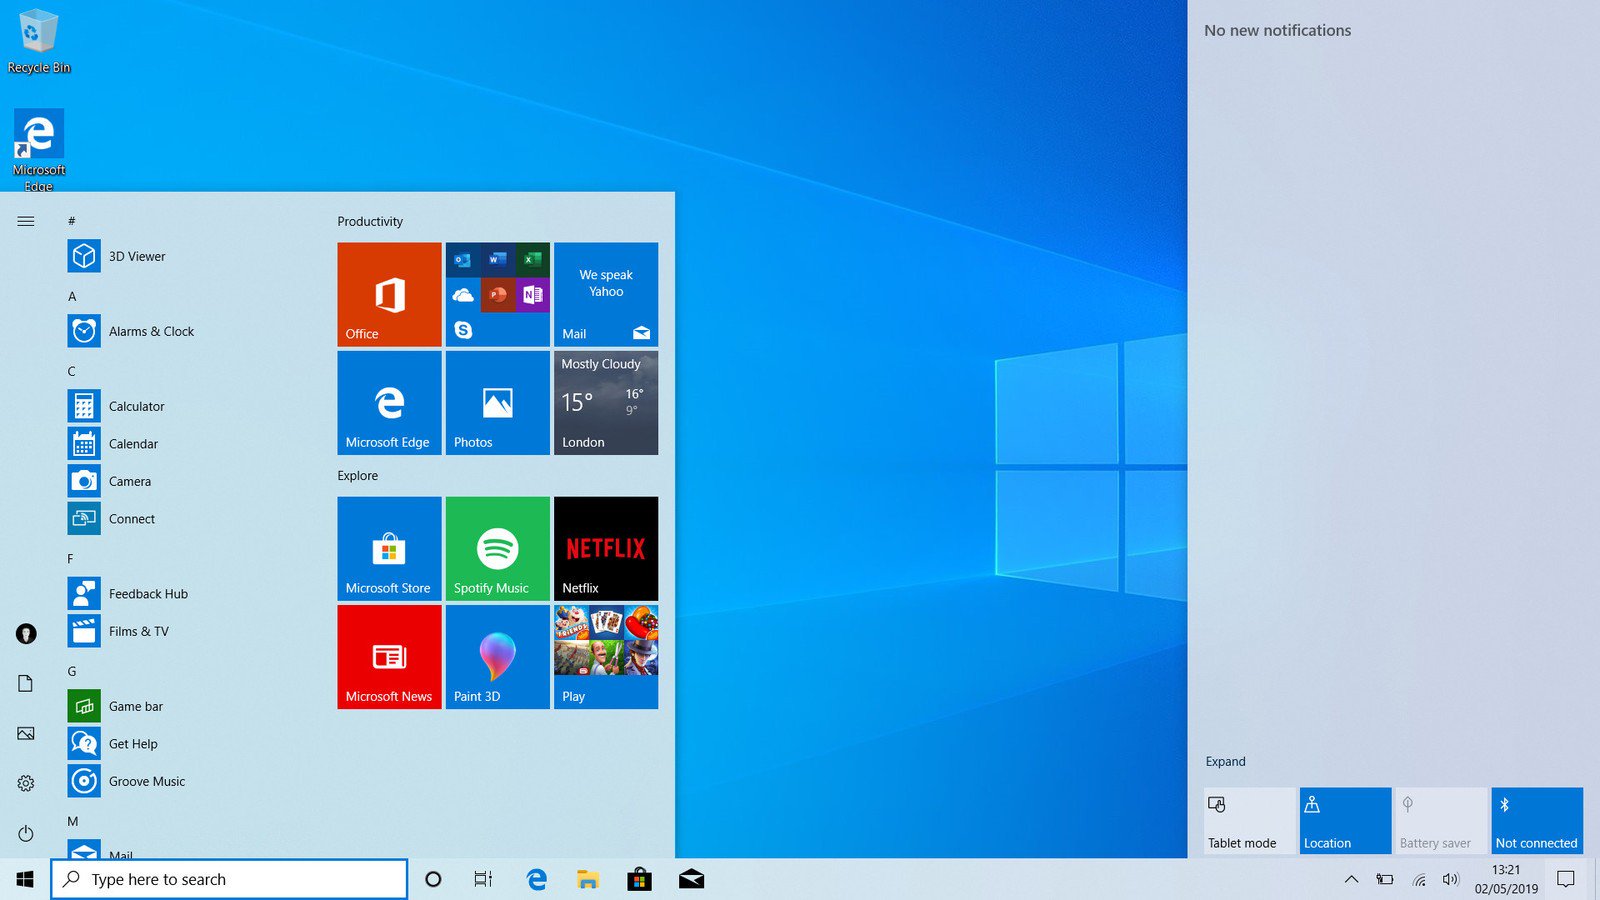Screen dimensions: 1600x900
Task: Open the Spotify Music tile
Action: pyautogui.click(x=497, y=548)
